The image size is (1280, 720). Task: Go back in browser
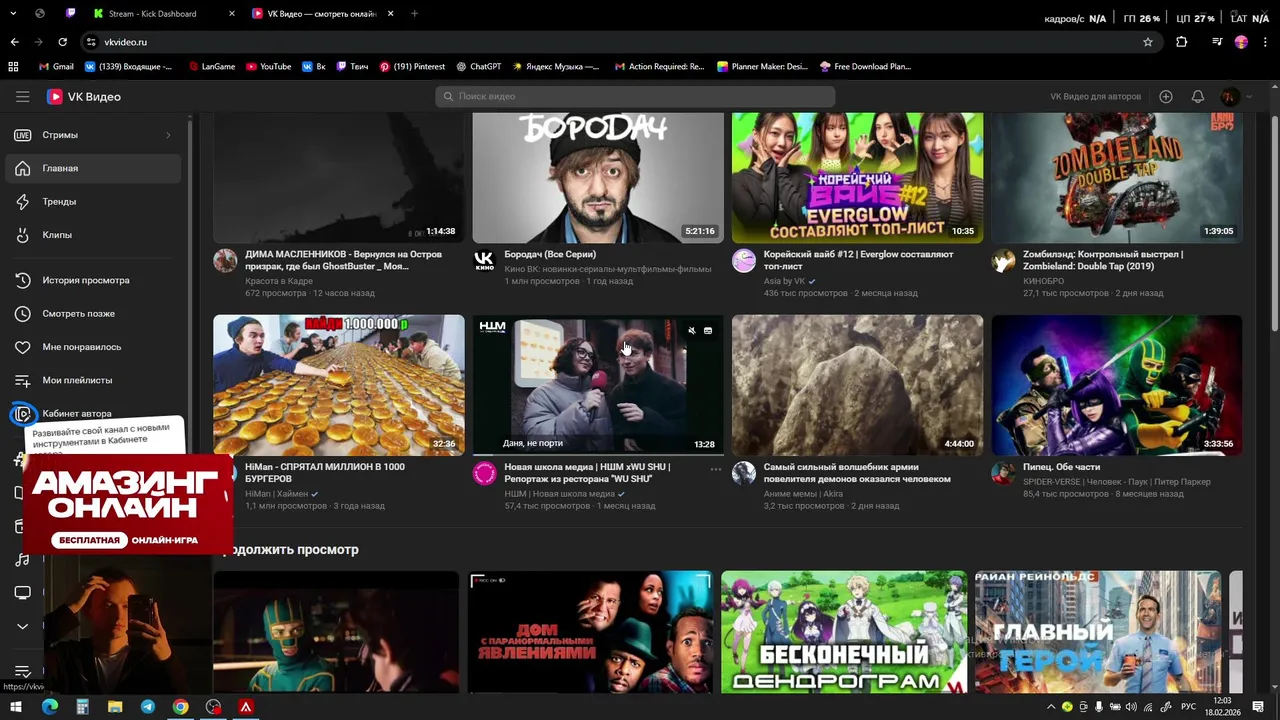tap(14, 42)
